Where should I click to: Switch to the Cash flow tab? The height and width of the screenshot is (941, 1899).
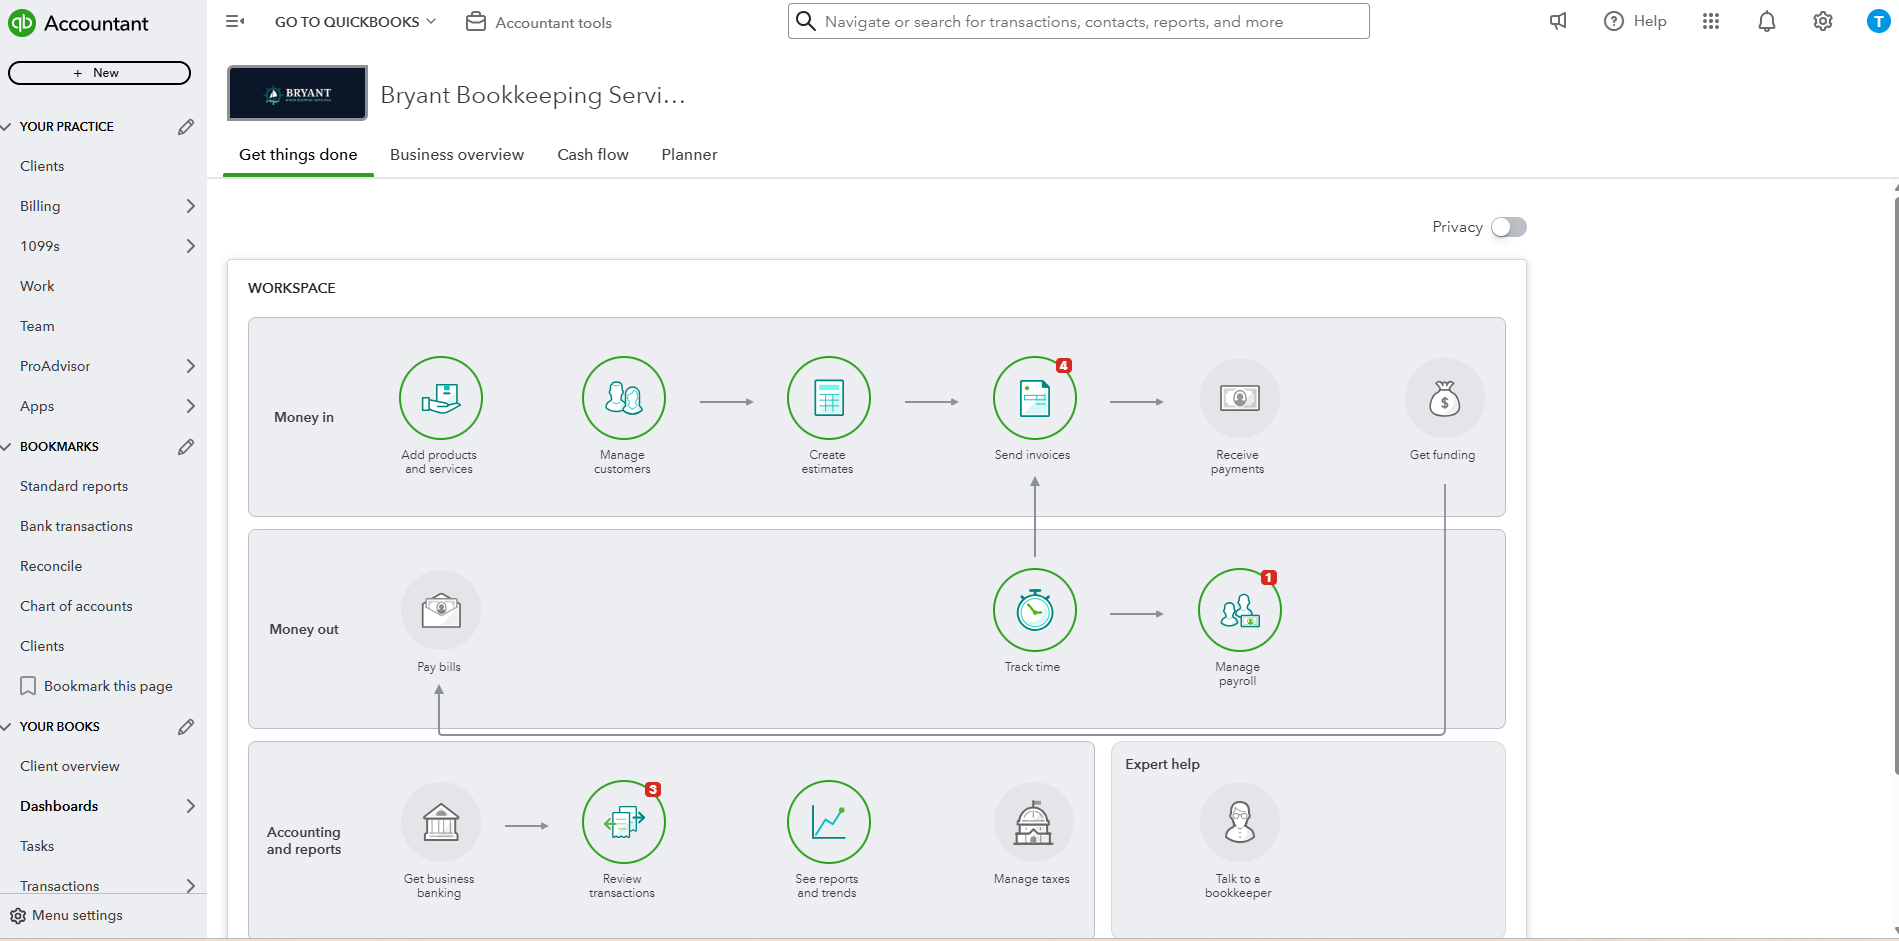tap(593, 154)
